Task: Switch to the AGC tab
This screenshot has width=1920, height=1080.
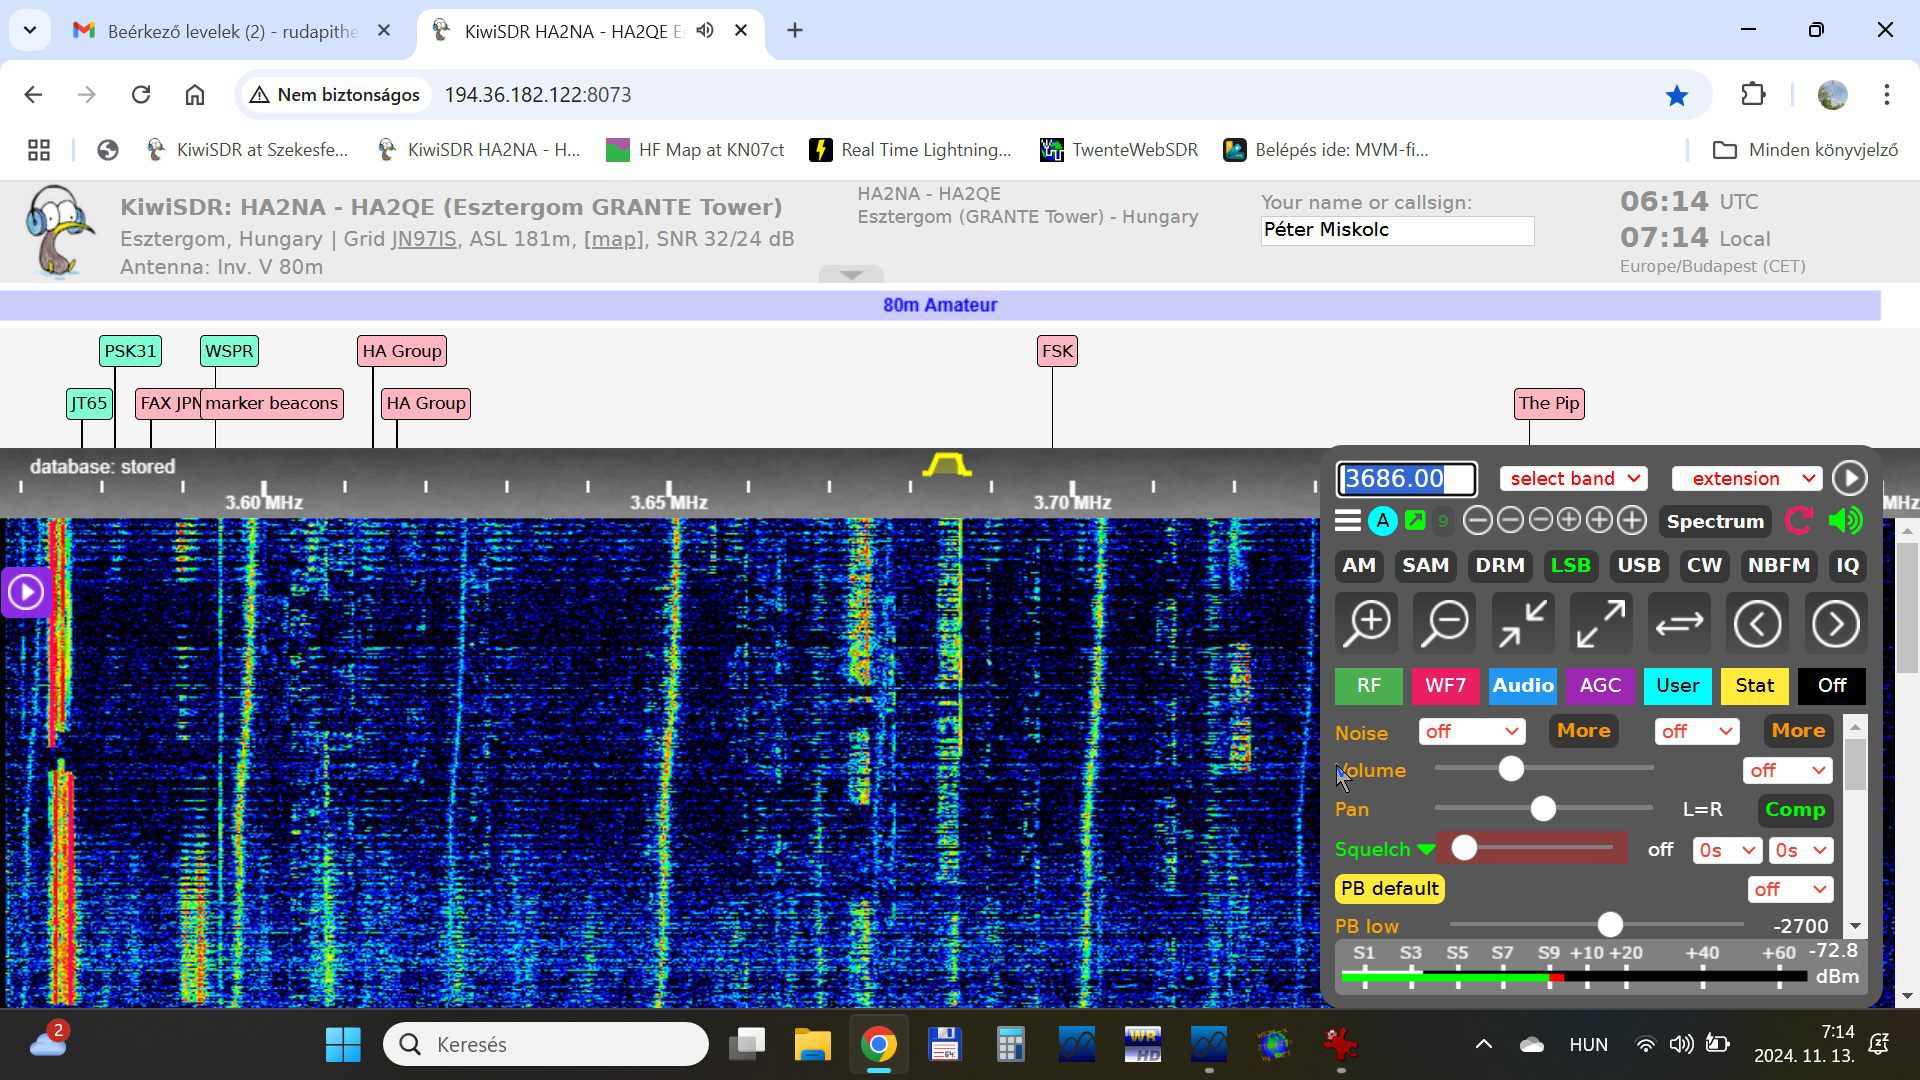Action: (1599, 686)
